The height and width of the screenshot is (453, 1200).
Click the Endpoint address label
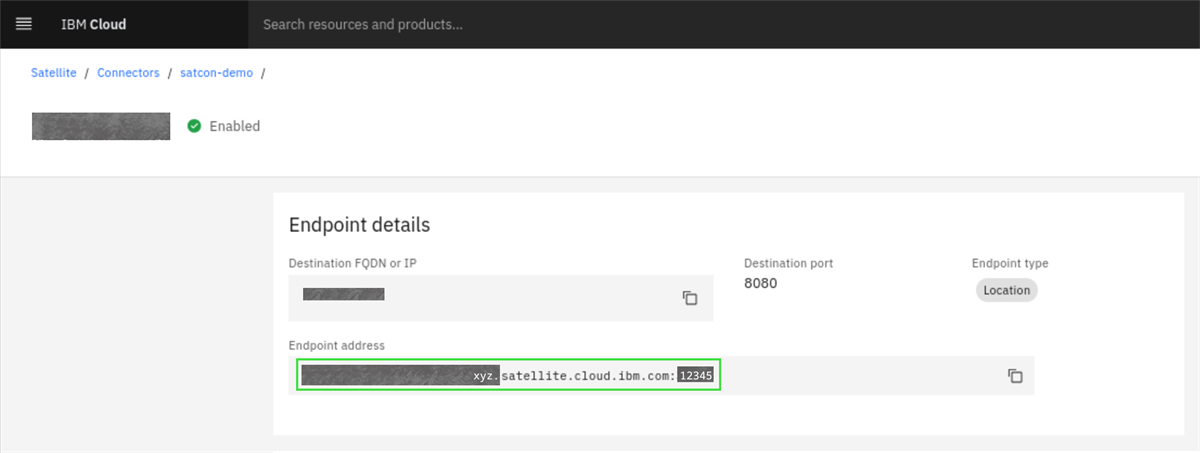336,345
